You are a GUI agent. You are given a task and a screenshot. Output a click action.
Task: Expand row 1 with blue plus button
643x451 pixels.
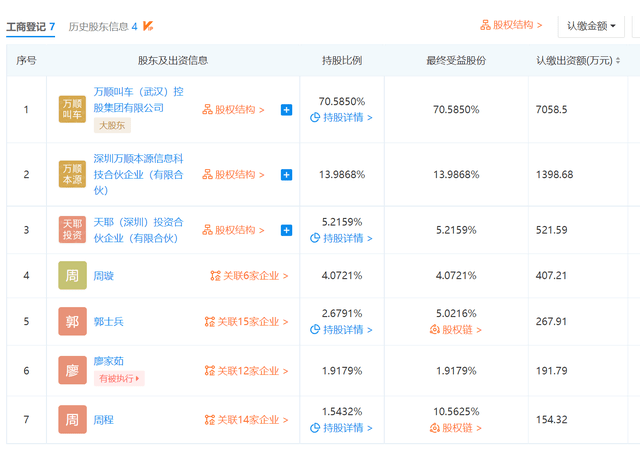(x=286, y=110)
